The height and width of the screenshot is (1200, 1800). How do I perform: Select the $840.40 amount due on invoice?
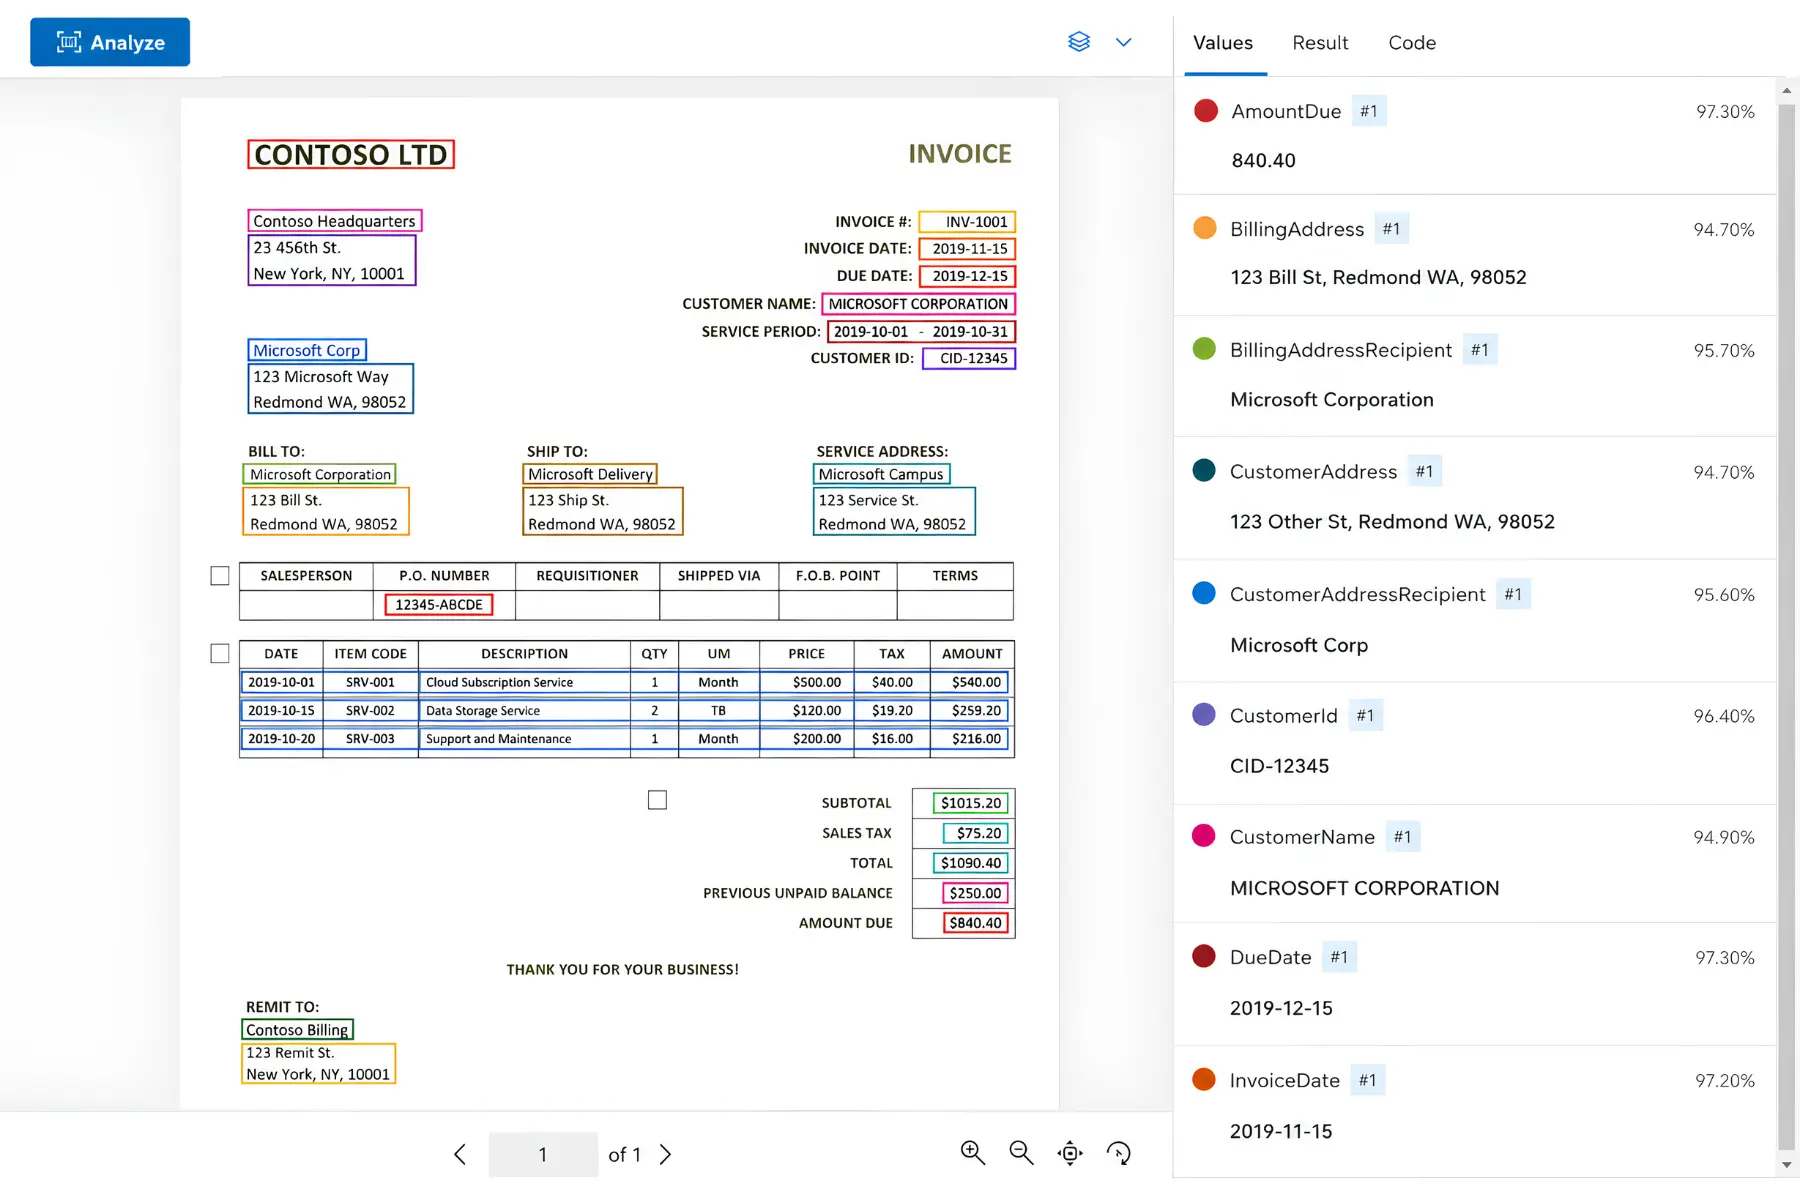click(976, 923)
